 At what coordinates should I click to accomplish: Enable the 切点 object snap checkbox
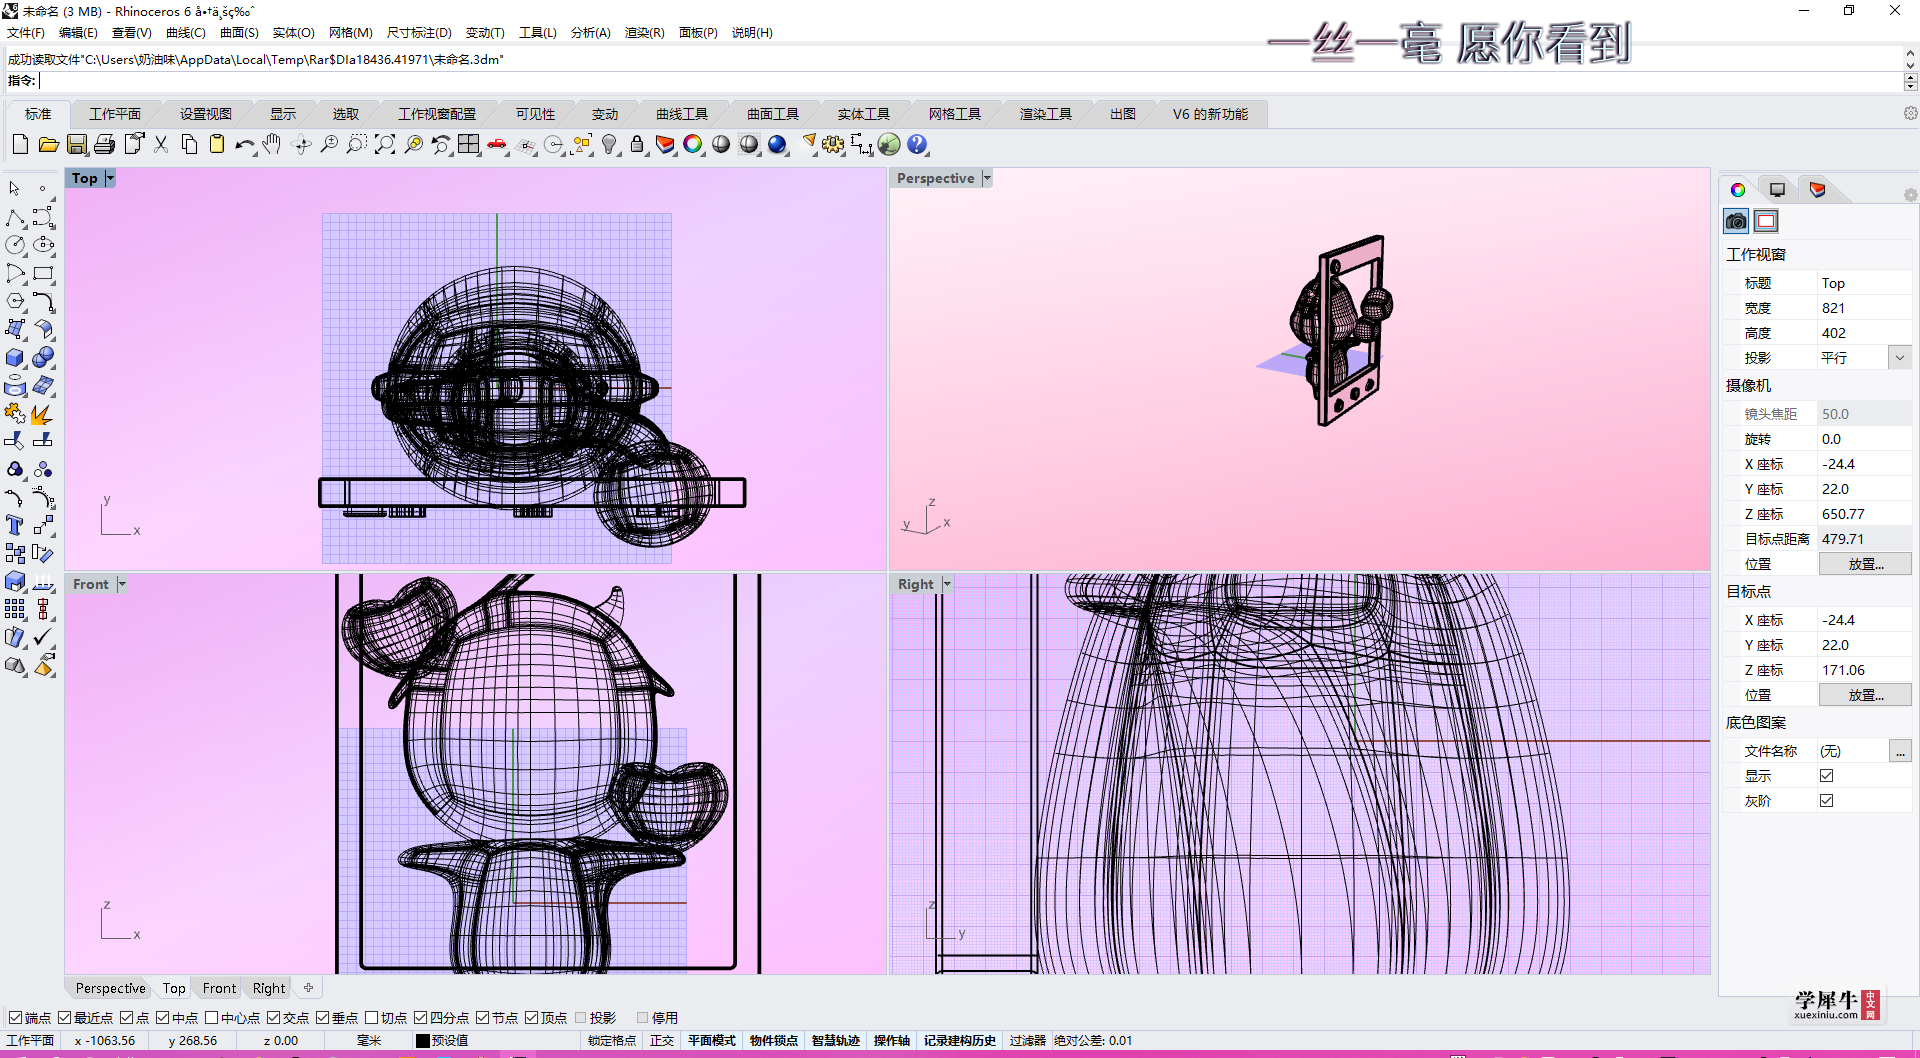coord(371,1018)
